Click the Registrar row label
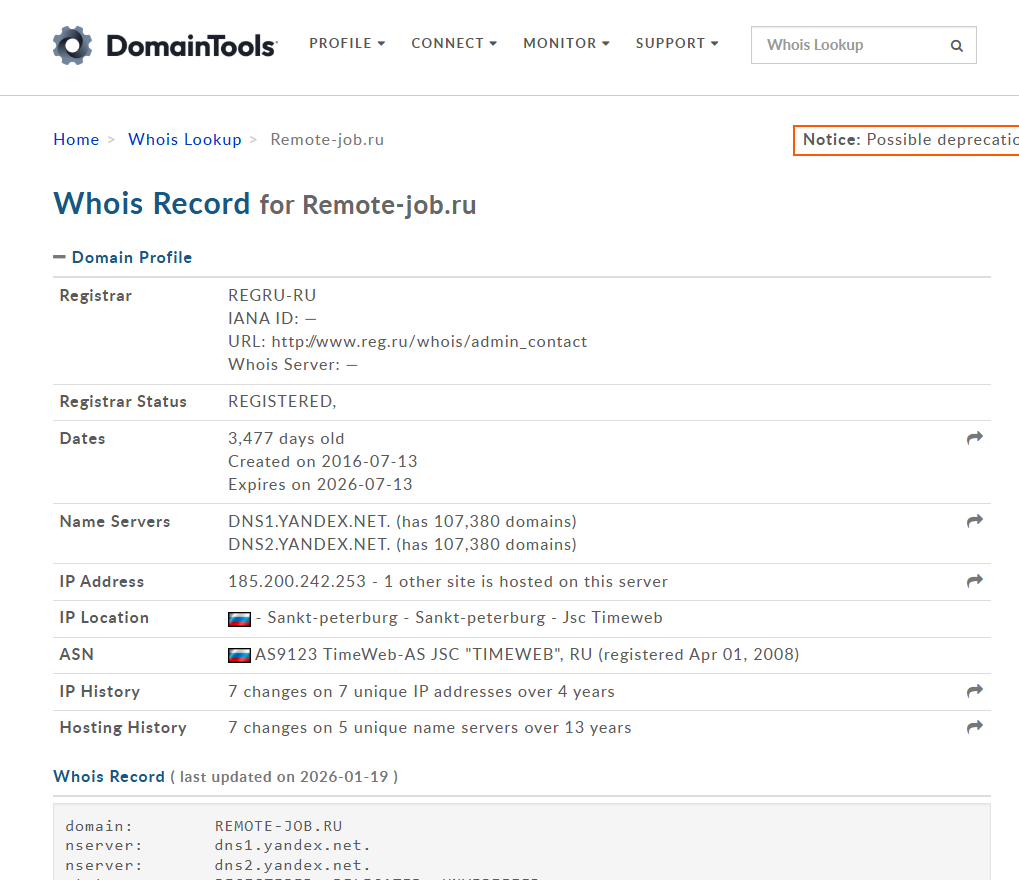 (96, 296)
